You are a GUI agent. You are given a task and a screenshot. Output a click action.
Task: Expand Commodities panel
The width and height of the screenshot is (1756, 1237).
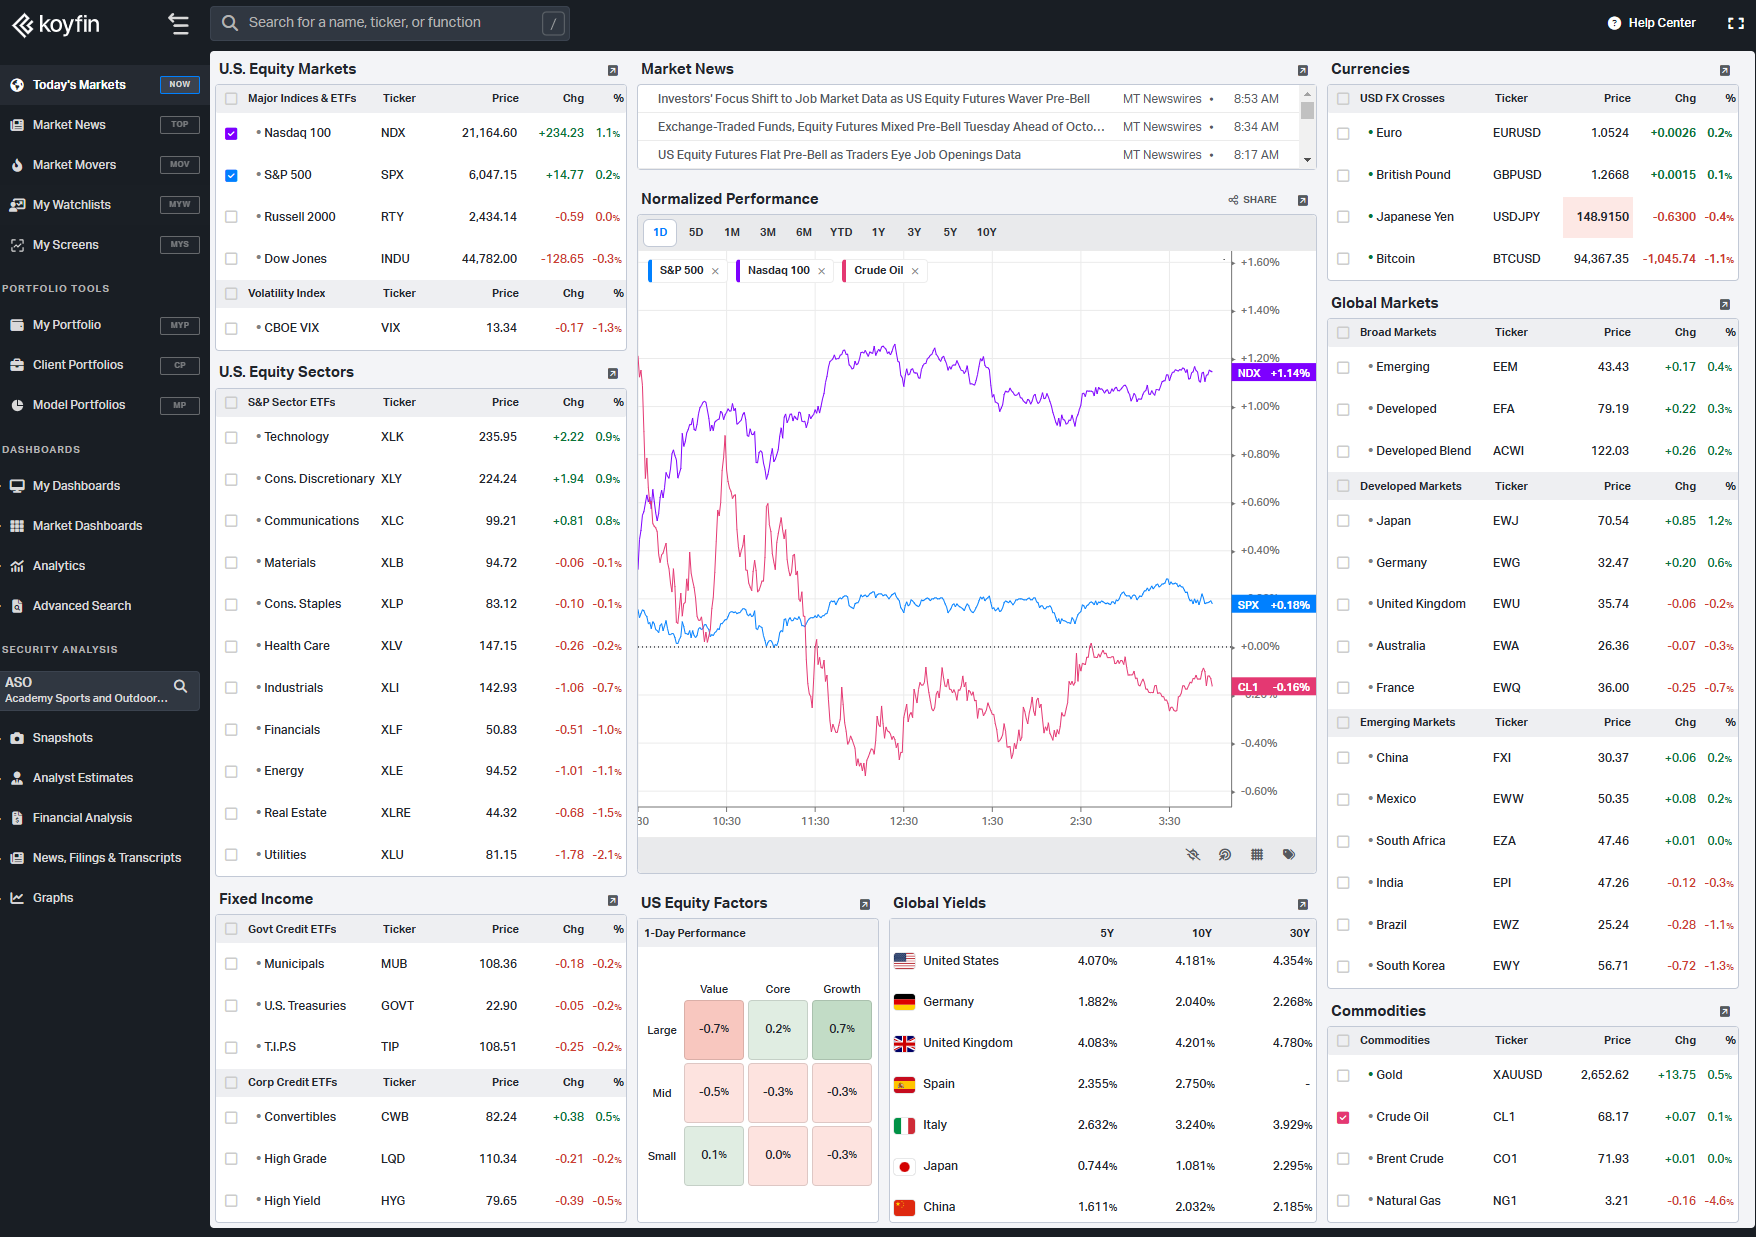coord(1725,1012)
